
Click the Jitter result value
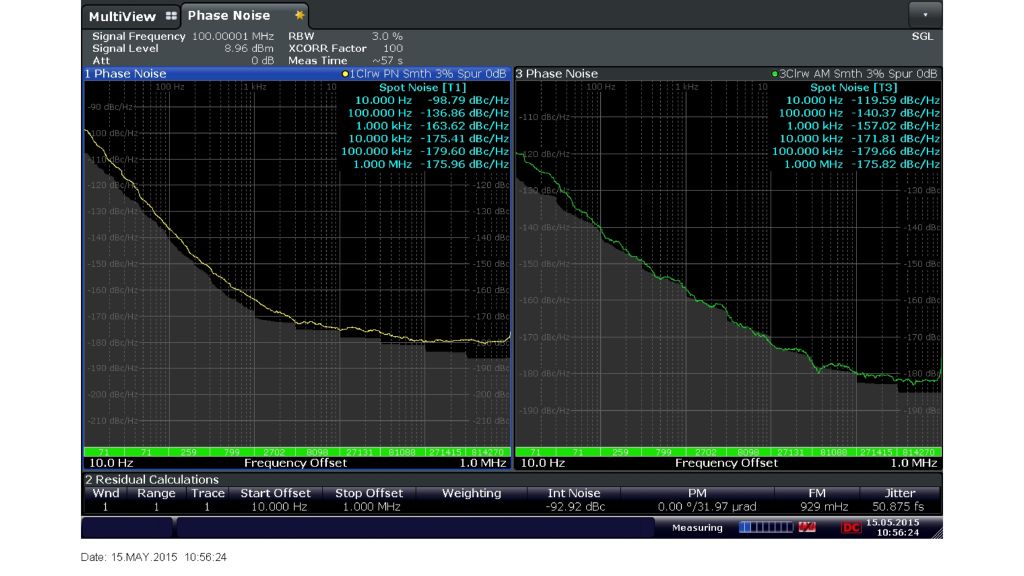[900, 508]
